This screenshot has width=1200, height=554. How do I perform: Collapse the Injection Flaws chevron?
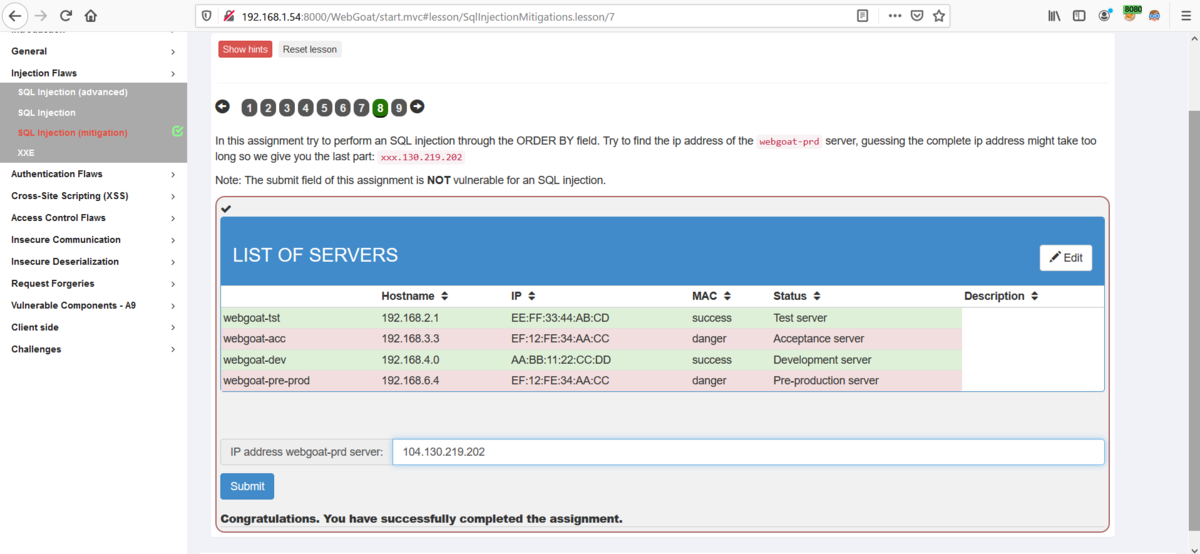(x=173, y=74)
